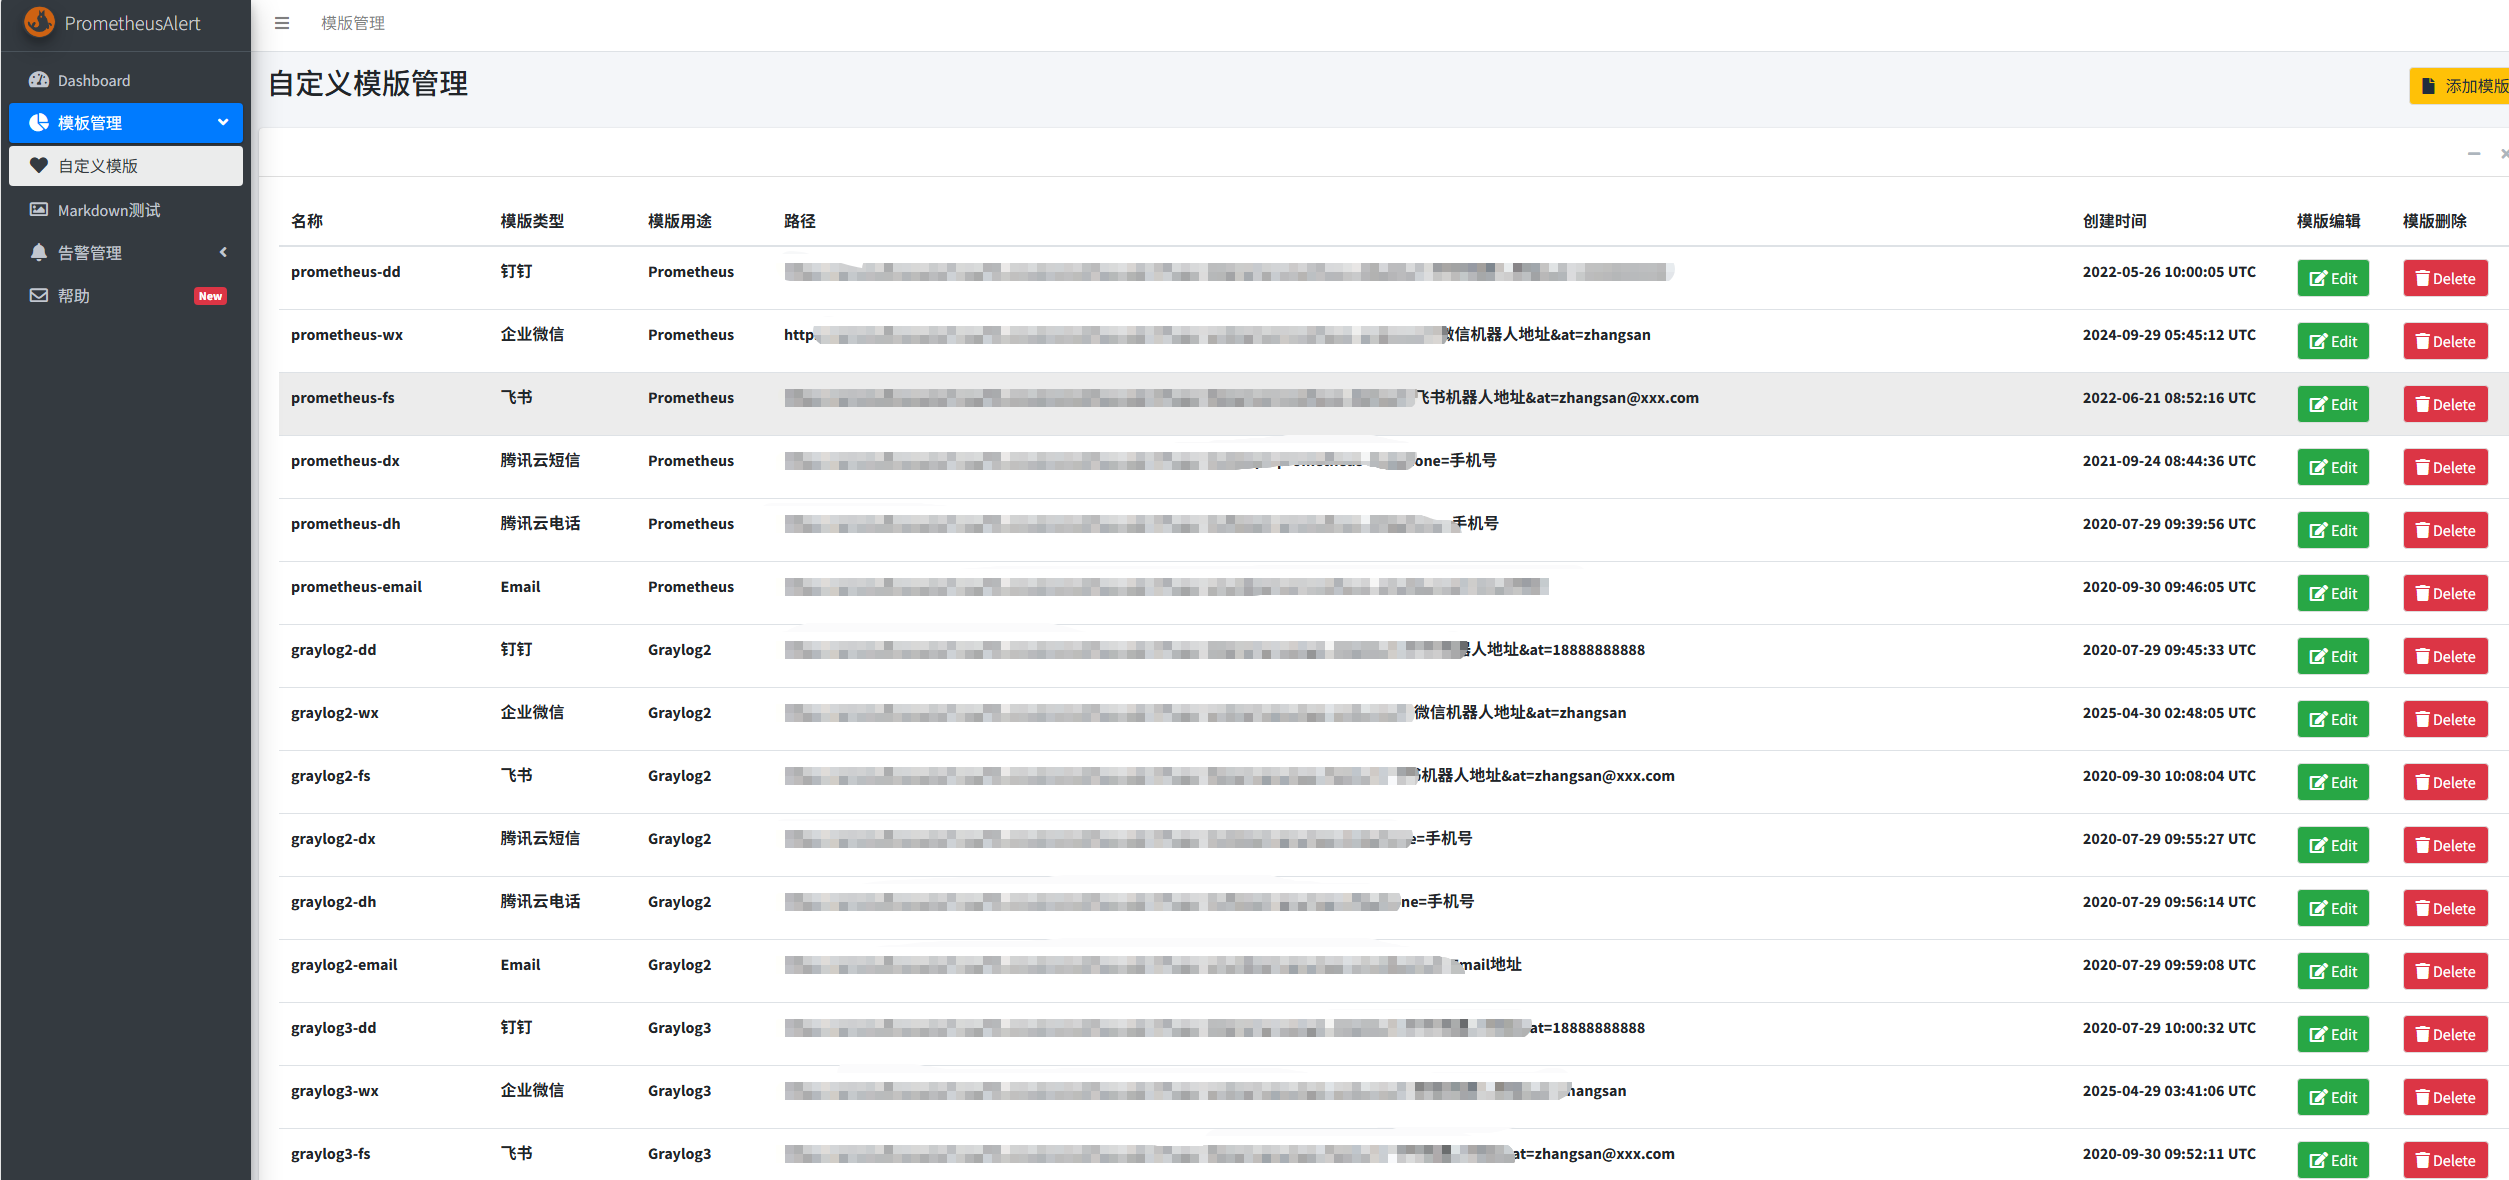The image size is (2509, 1180).
Task: Delete the graylog2-dh template
Action: point(2446,909)
